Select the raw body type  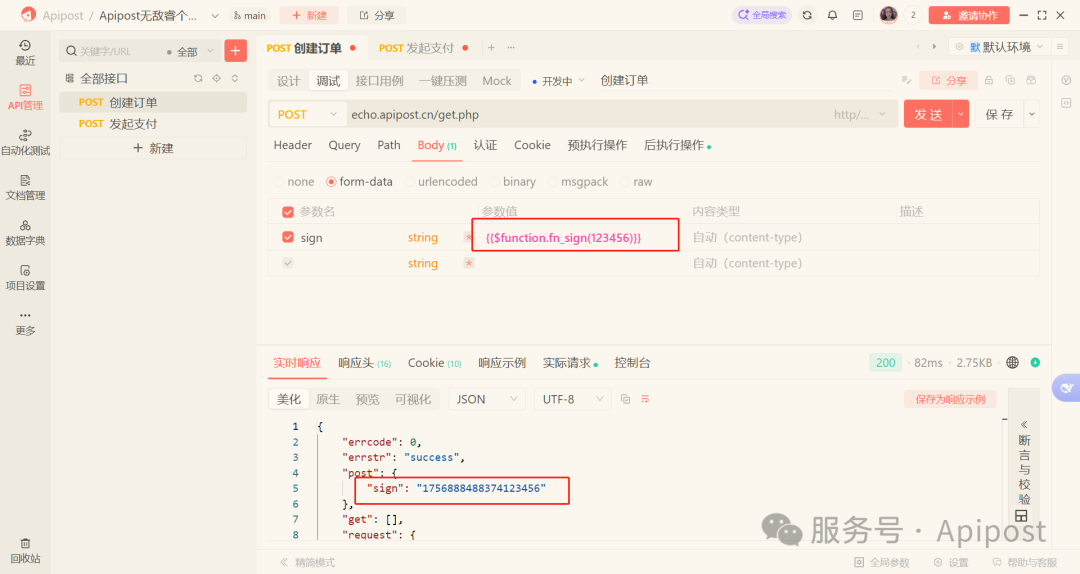636,182
